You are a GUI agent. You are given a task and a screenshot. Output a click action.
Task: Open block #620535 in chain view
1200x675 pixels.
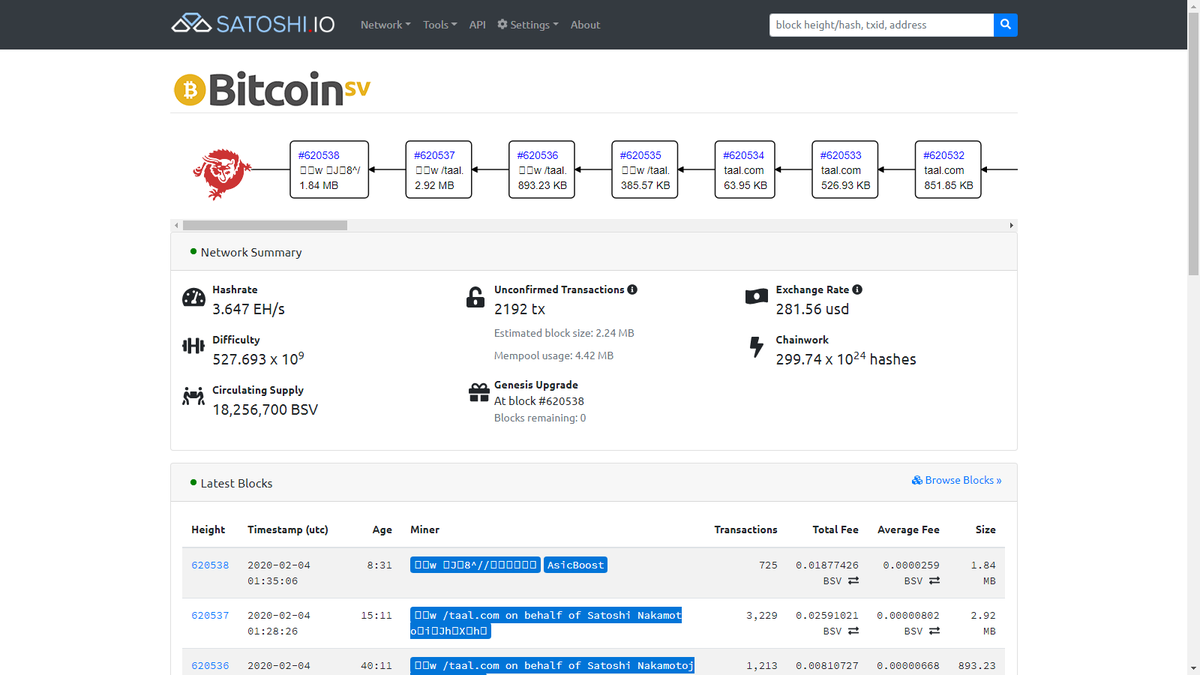[x=640, y=155]
